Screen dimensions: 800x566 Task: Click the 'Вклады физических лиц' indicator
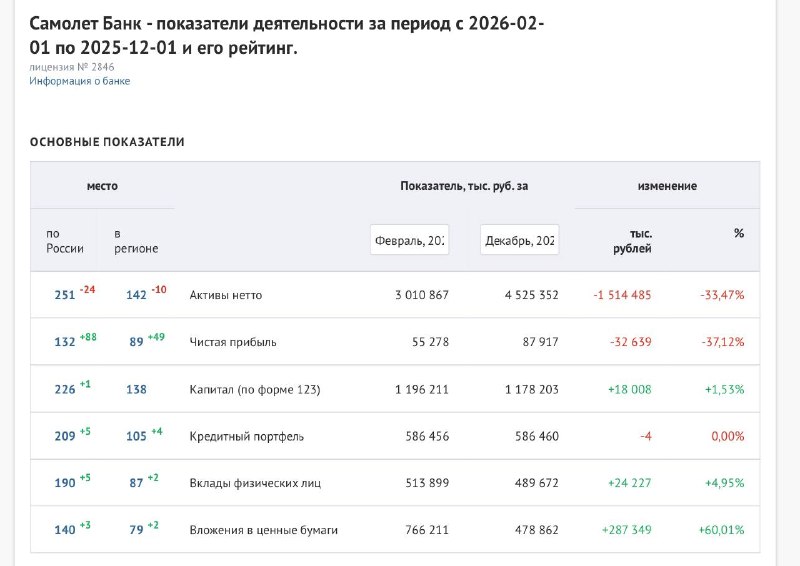255,483
